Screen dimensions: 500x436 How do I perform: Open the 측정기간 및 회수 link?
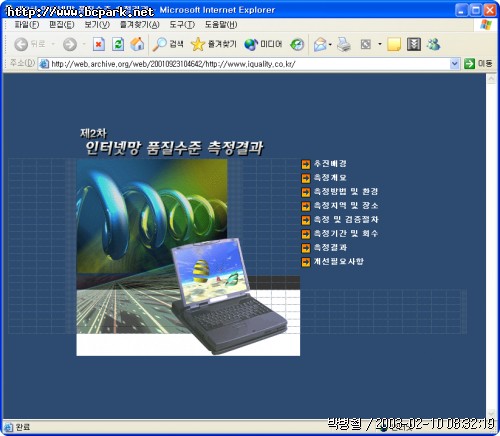tap(346, 234)
